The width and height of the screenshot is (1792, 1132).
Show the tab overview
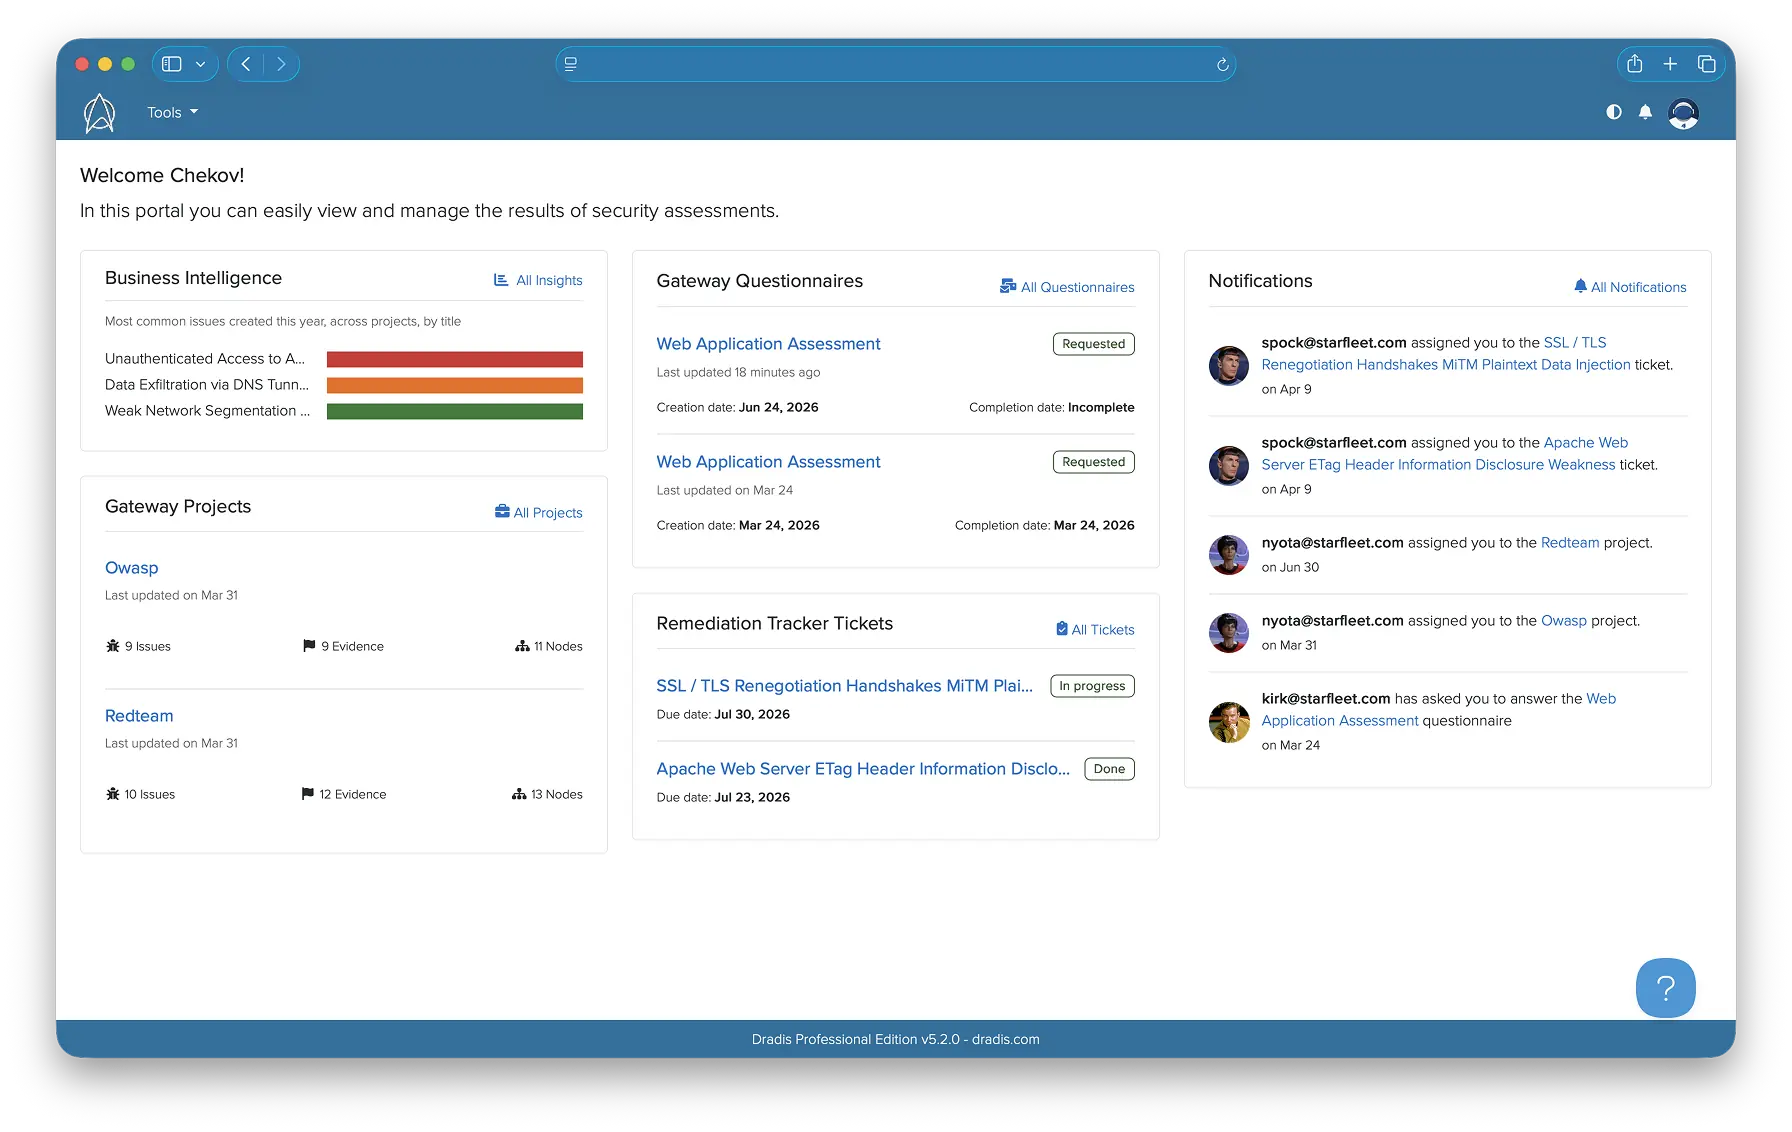pyautogui.click(x=1706, y=64)
